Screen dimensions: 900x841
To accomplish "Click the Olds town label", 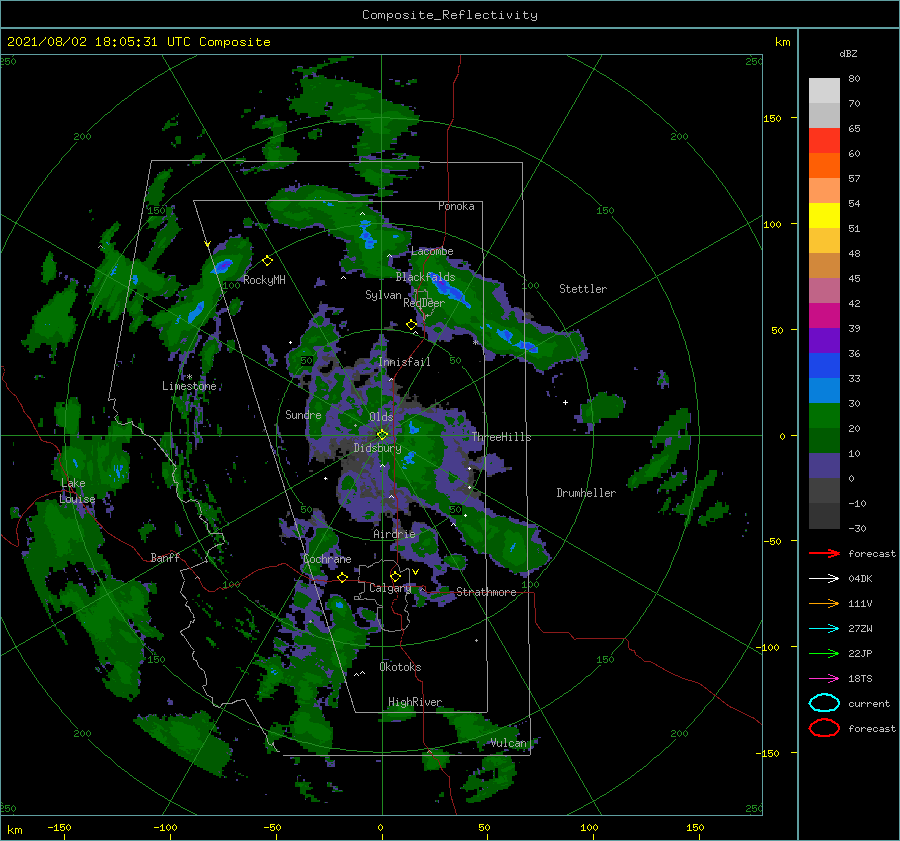I will 381,417.
